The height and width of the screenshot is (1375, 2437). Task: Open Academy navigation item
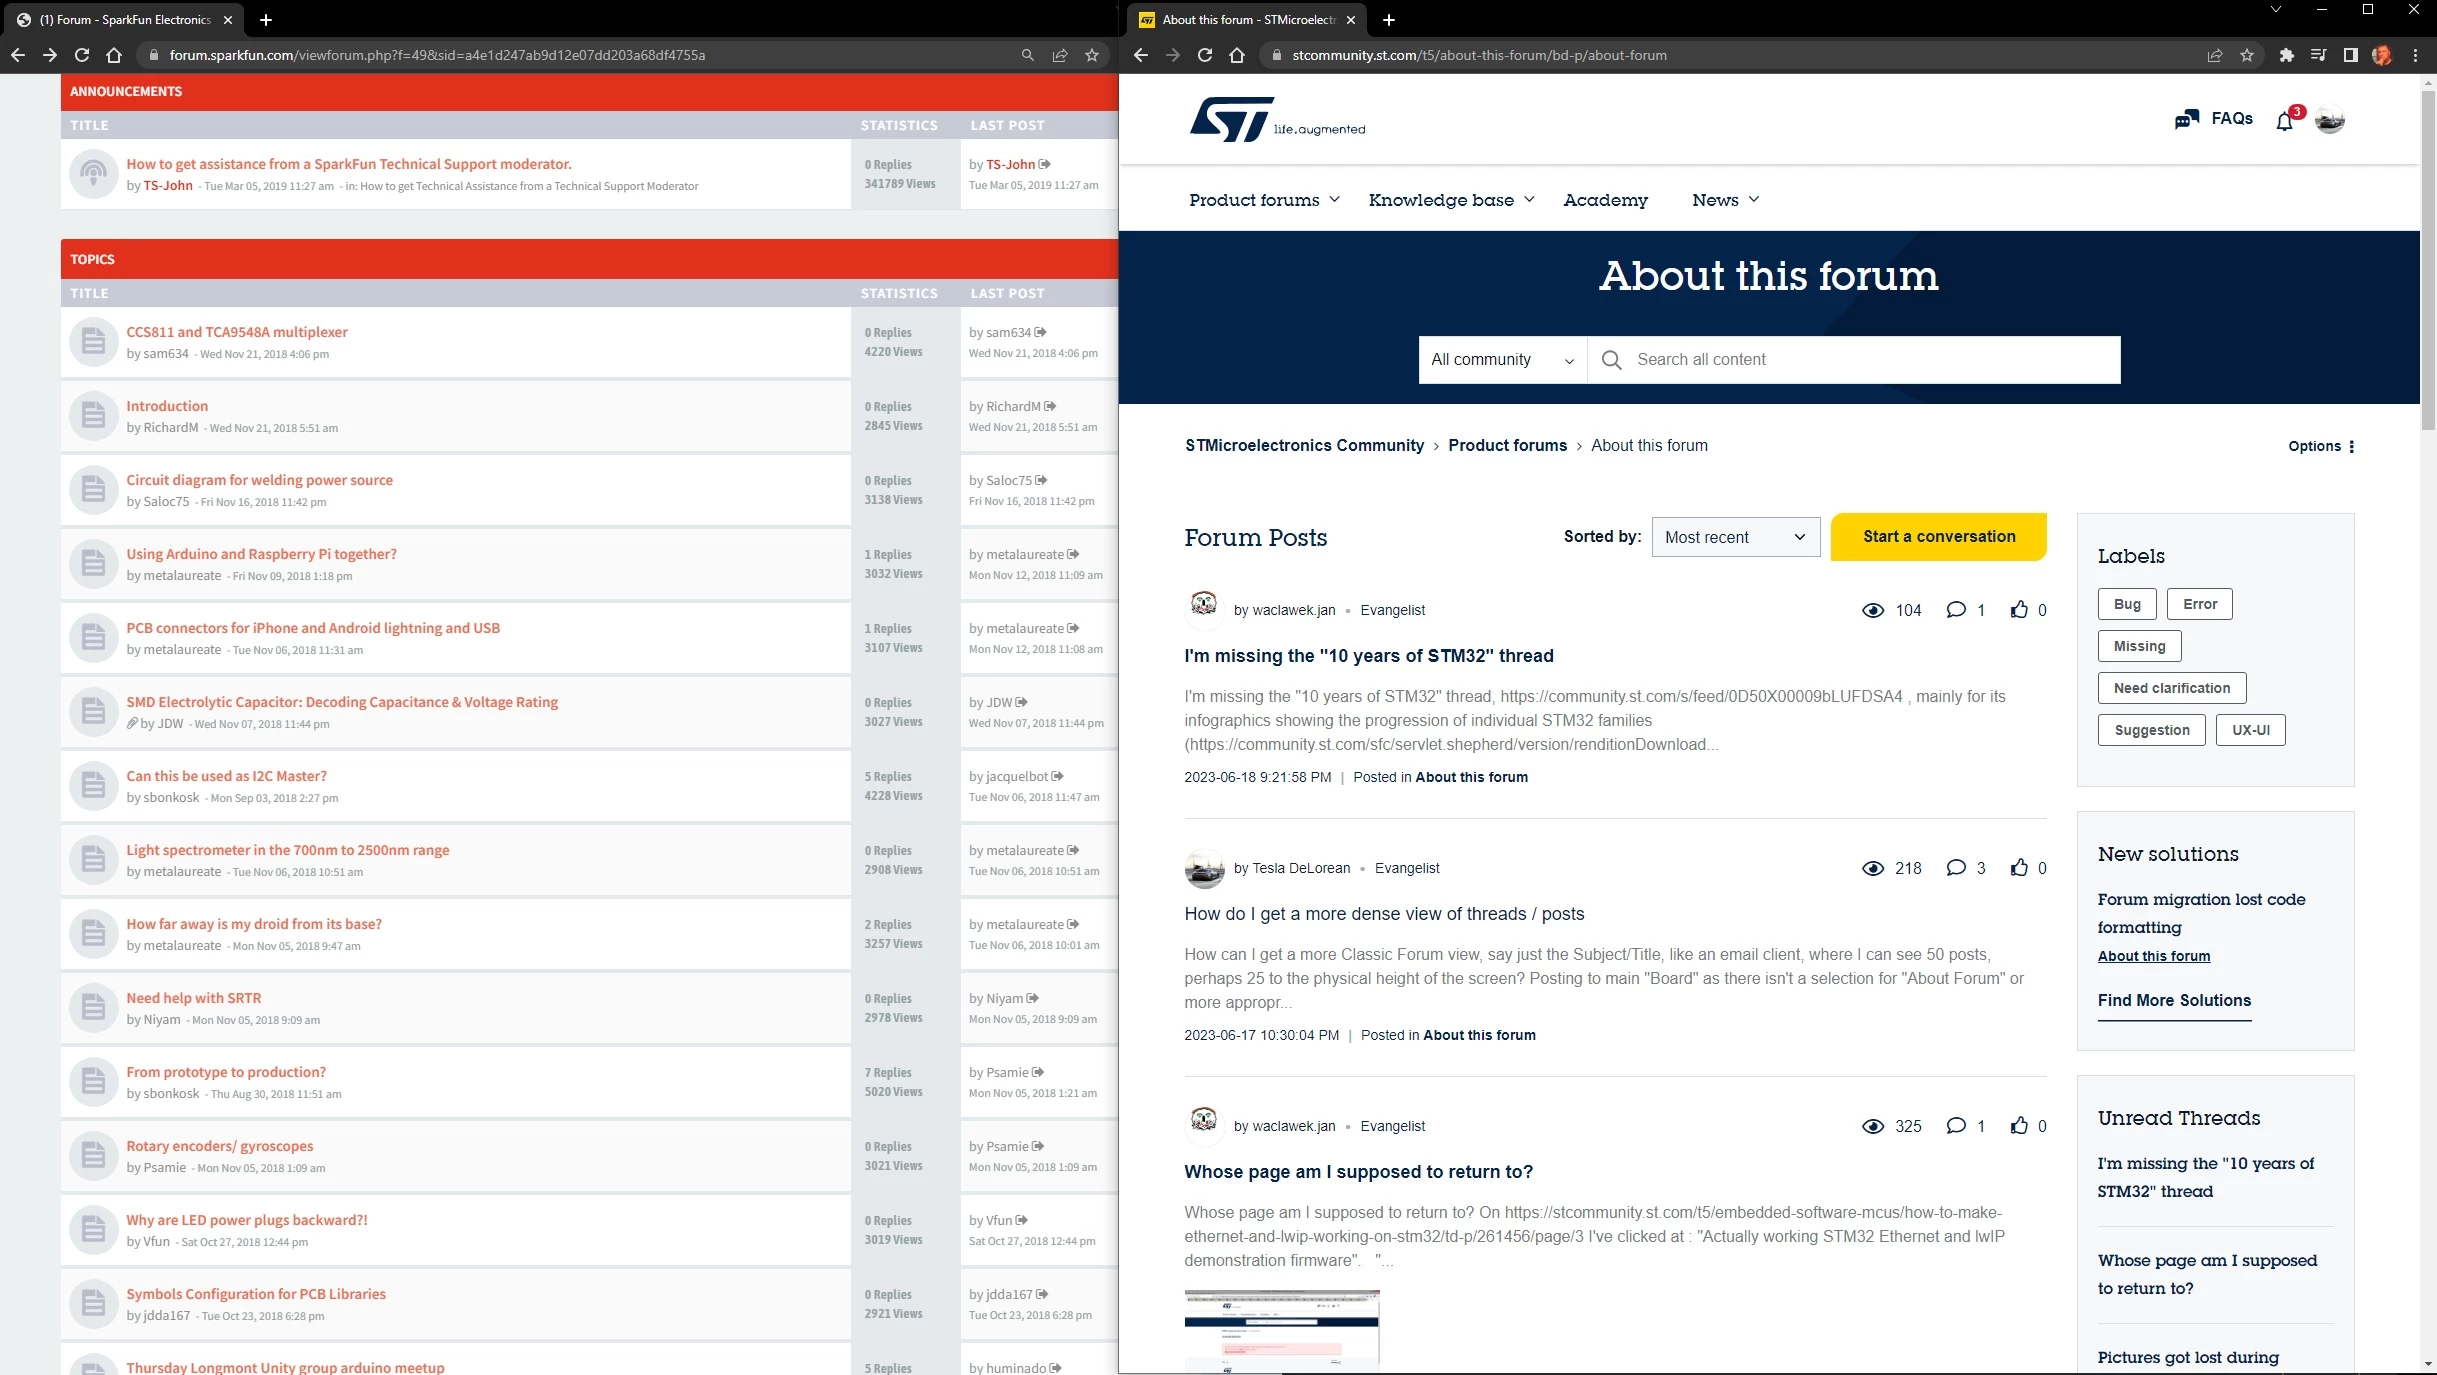tap(1605, 200)
